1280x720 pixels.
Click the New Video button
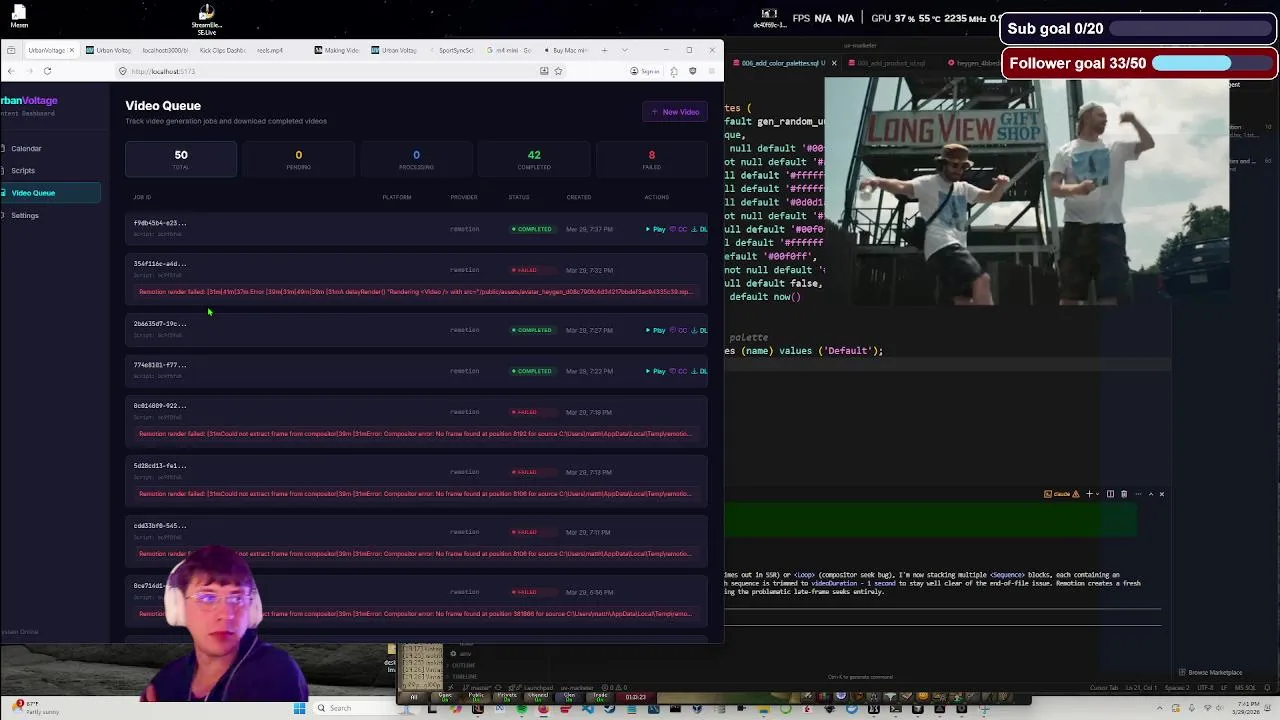pyautogui.click(x=675, y=112)
